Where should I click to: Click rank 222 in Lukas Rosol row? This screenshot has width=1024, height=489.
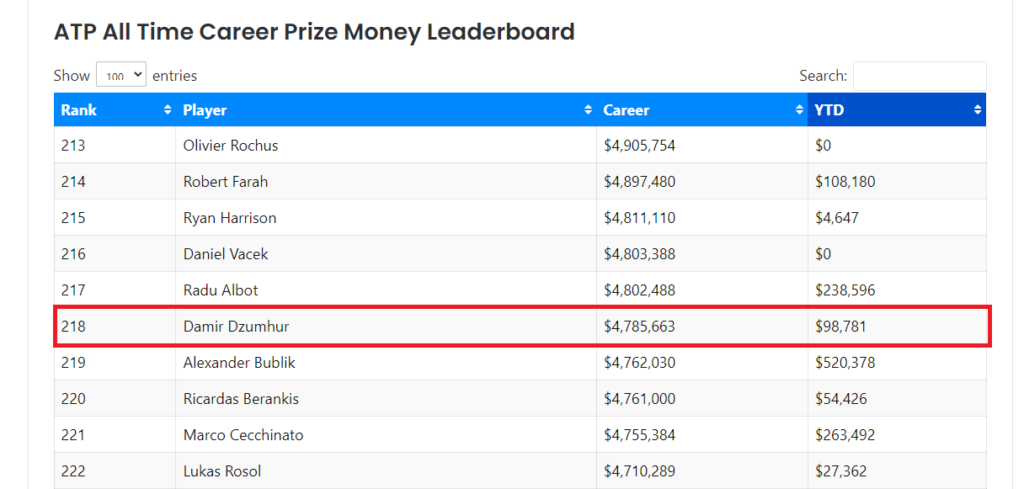point(73,471)
